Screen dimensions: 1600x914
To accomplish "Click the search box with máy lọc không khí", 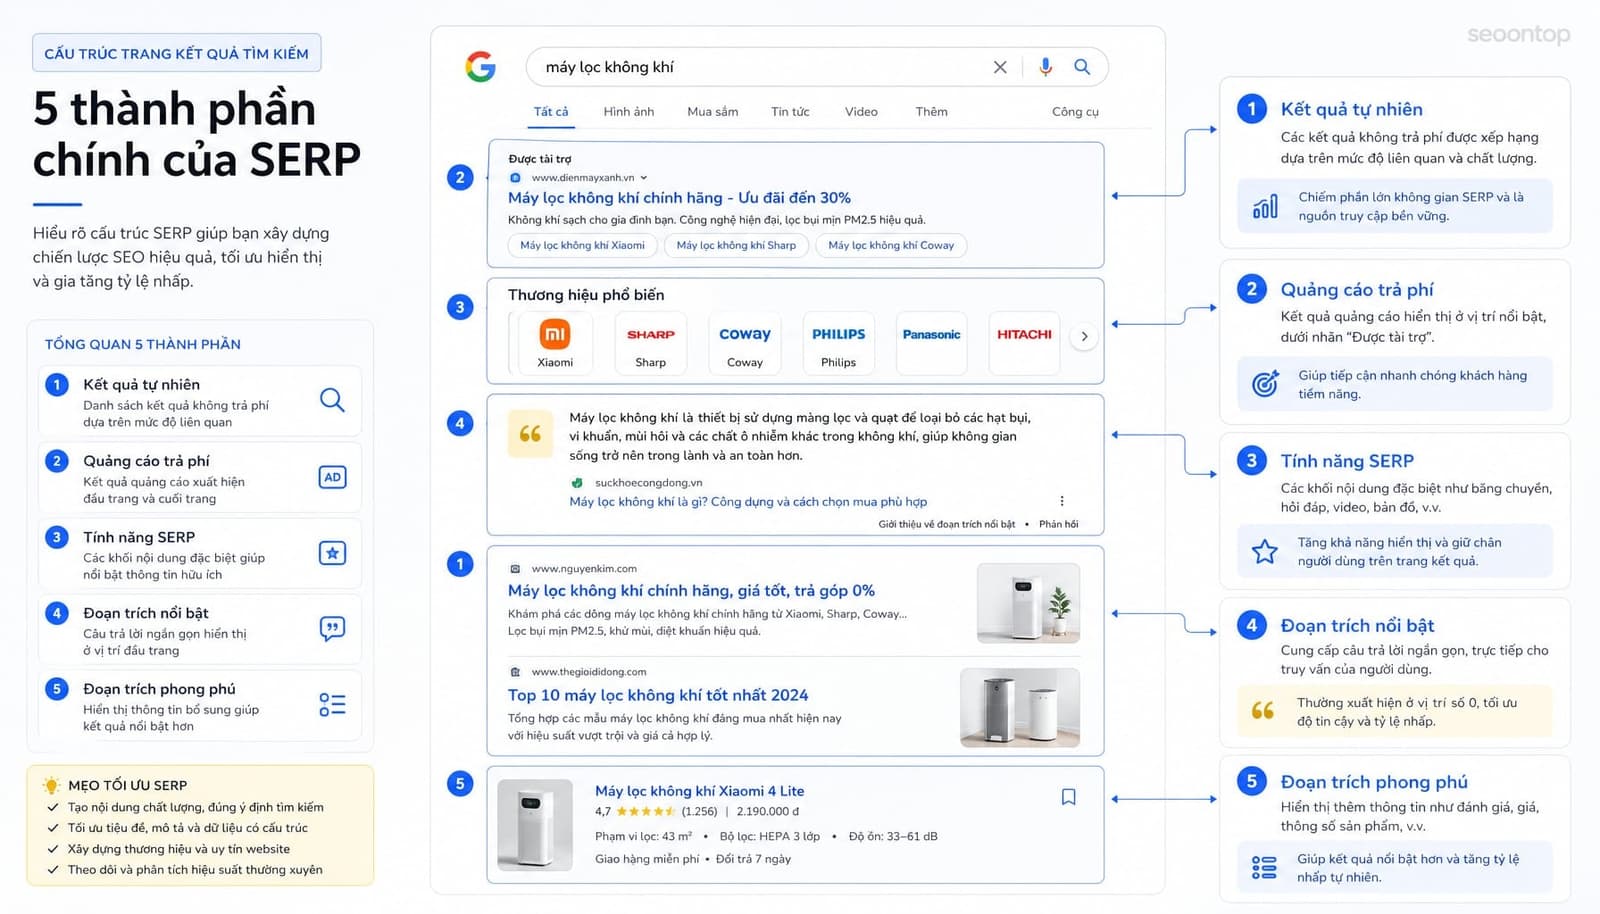I will 817,67.
